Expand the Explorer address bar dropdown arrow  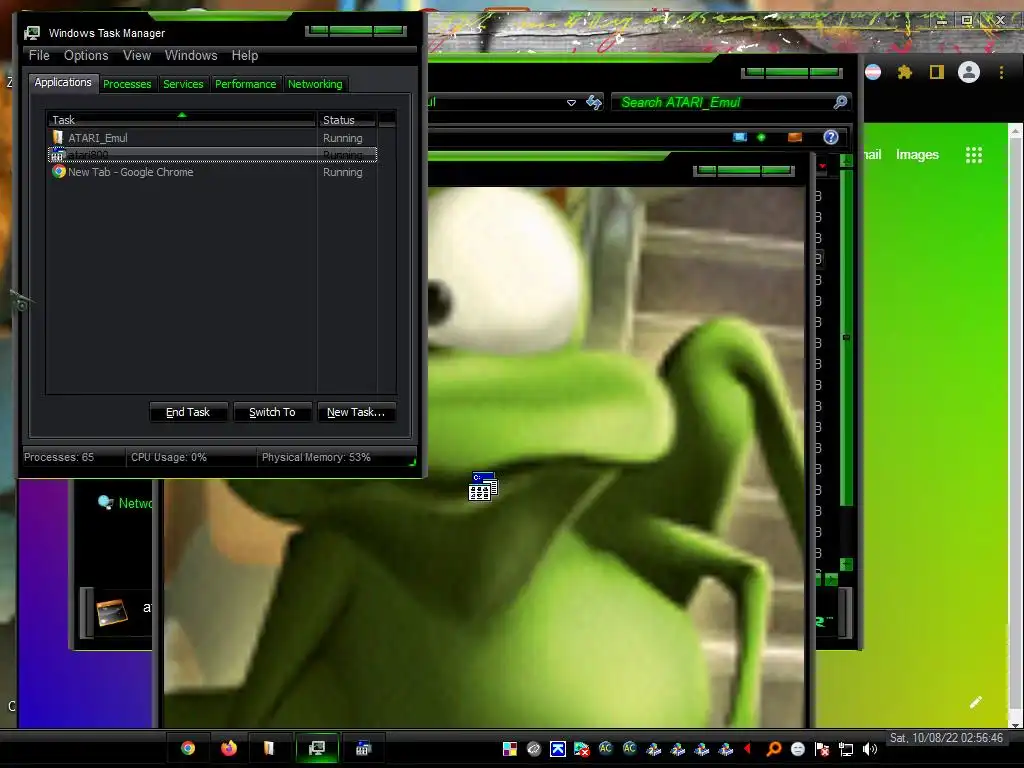tap(571, 103)
